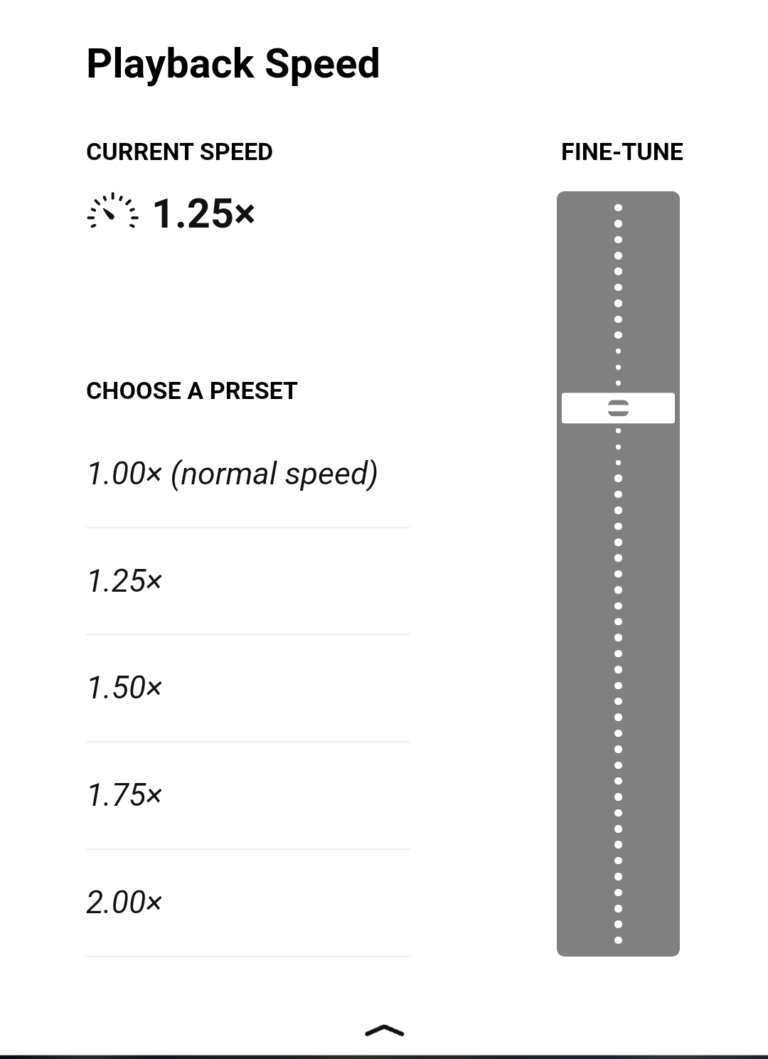
Task: Click the CHOOSE A PRESET heading
Action: click(x=192, y=391)
